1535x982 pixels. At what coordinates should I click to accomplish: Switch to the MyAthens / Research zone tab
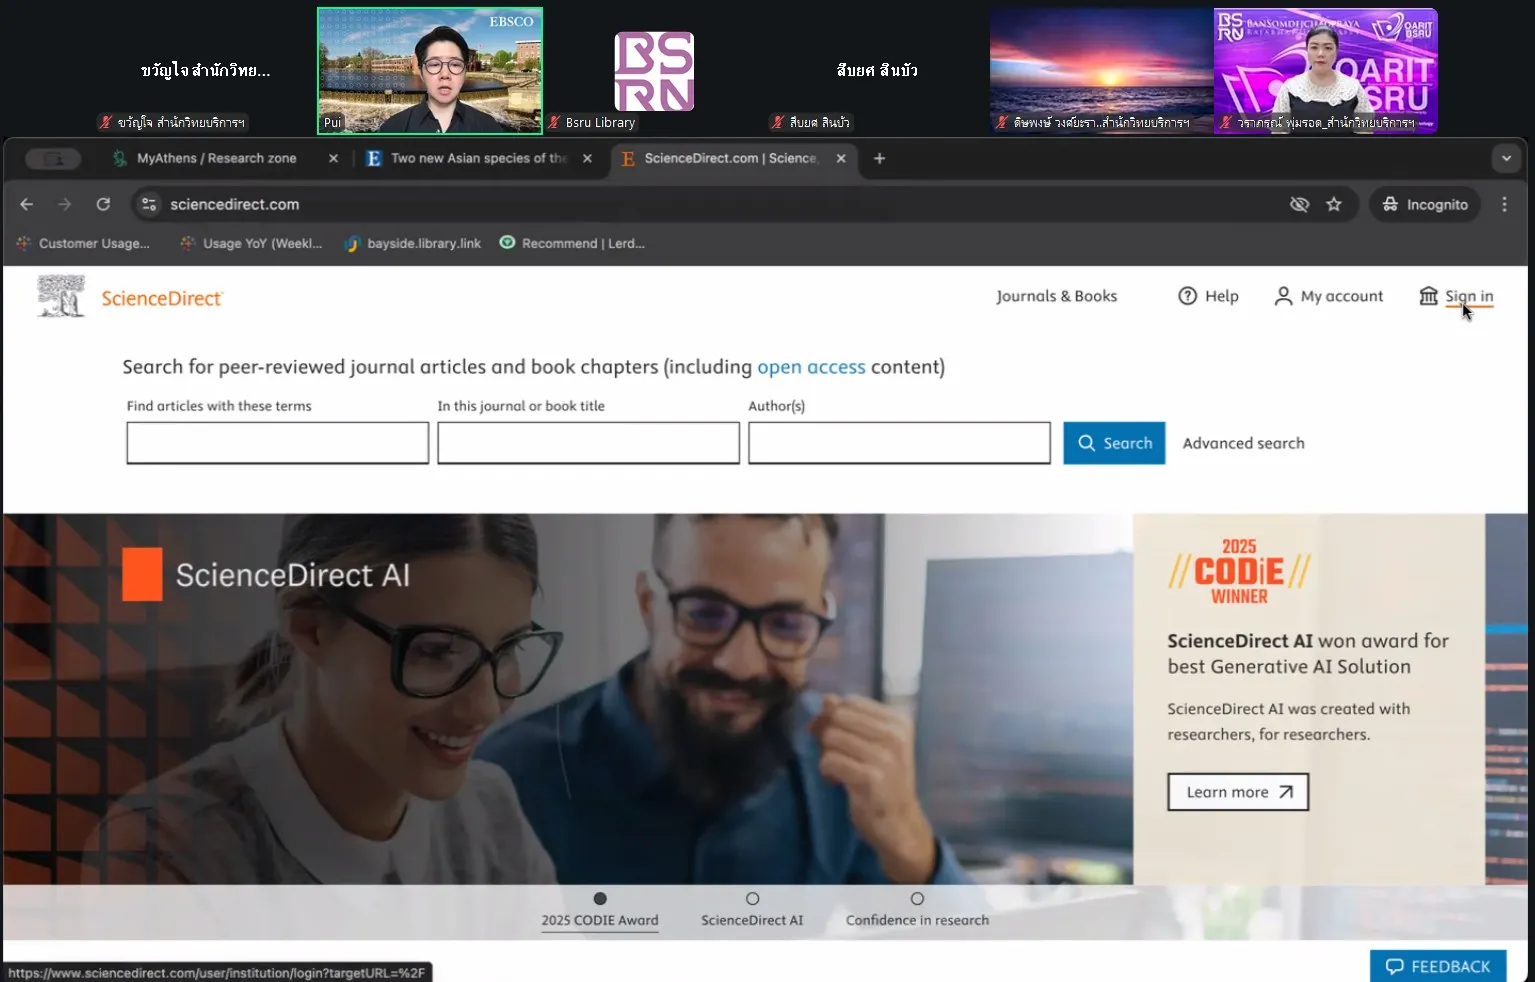click(216, 158)
